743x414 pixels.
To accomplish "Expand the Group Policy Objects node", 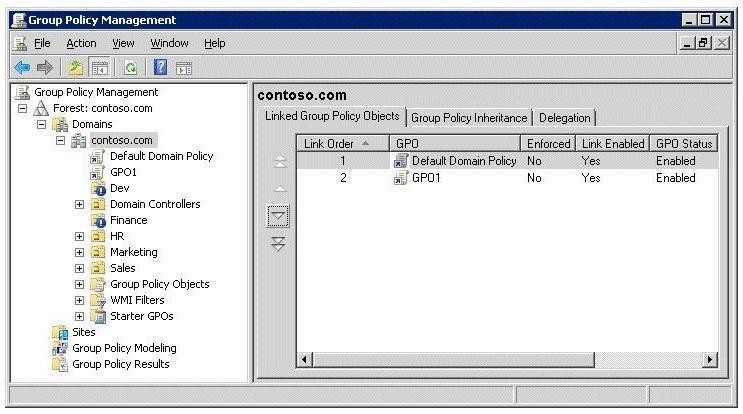I will pyautogui.click(x=79, y=285).
